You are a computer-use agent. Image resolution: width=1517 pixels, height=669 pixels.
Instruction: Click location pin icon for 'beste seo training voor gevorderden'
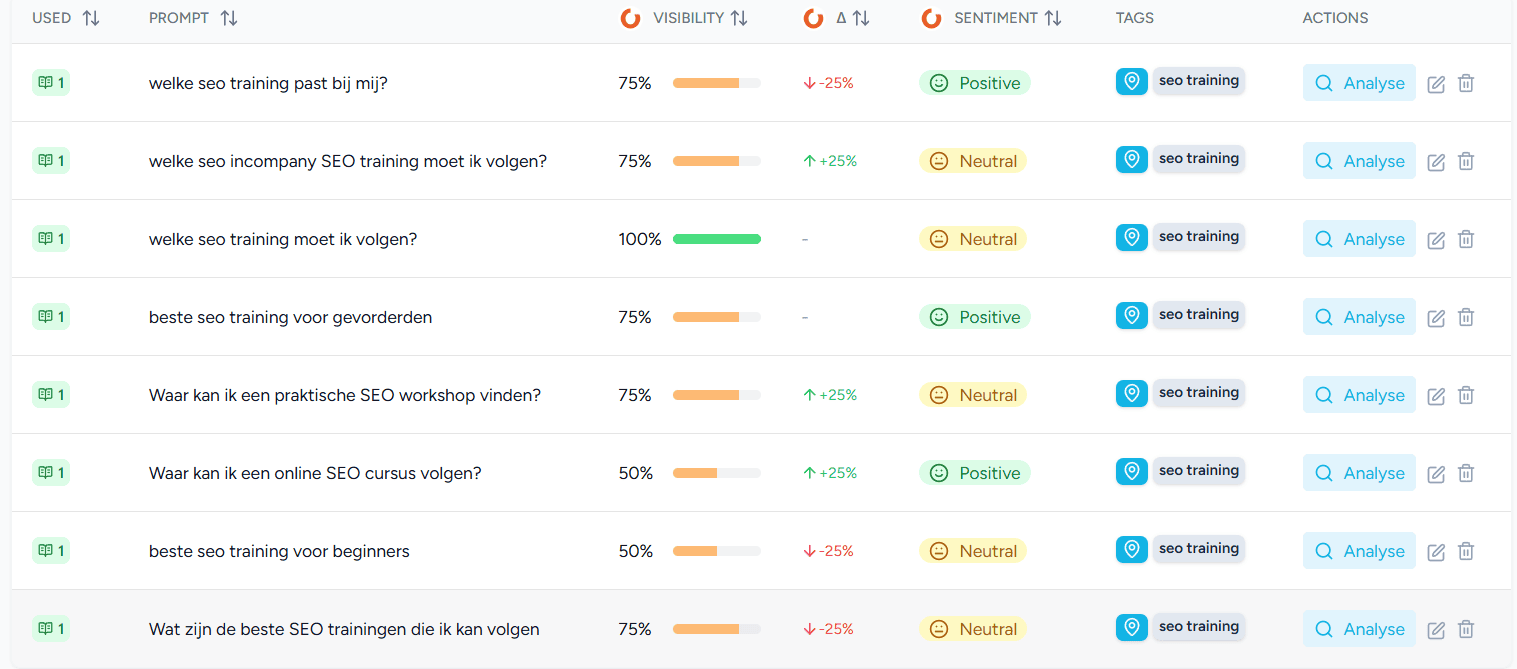(1132, 316)
